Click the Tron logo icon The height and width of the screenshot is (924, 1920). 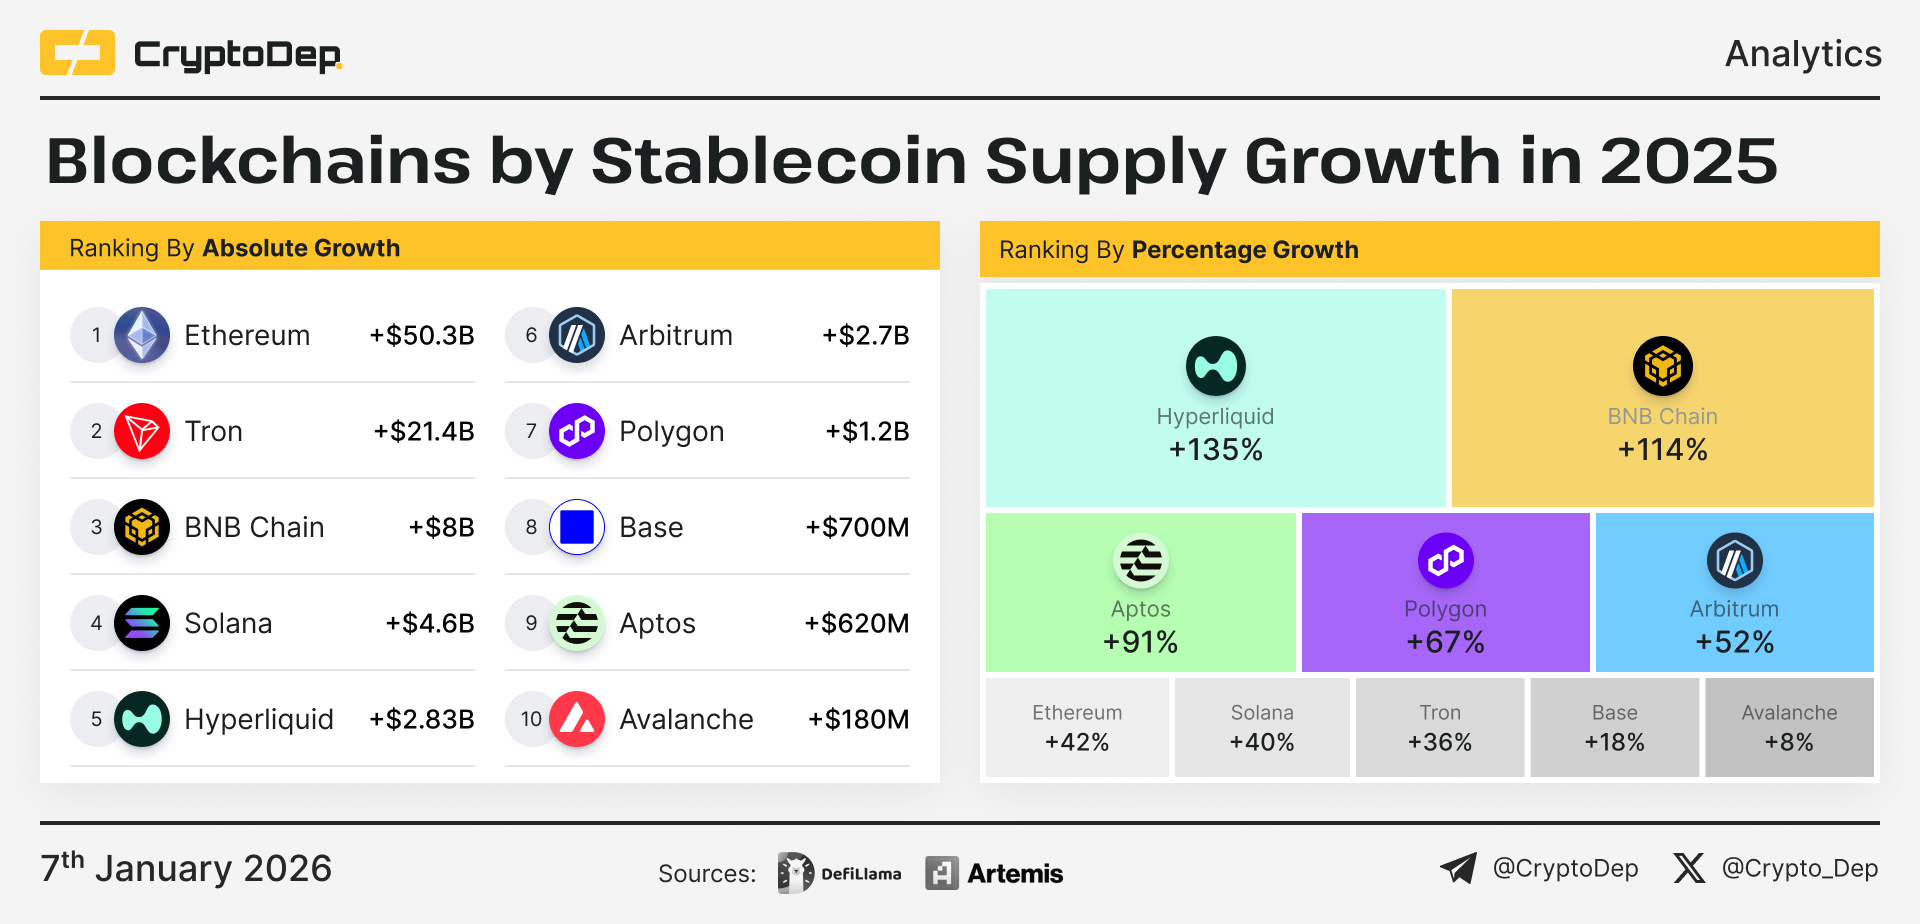(x=142, y=431)
